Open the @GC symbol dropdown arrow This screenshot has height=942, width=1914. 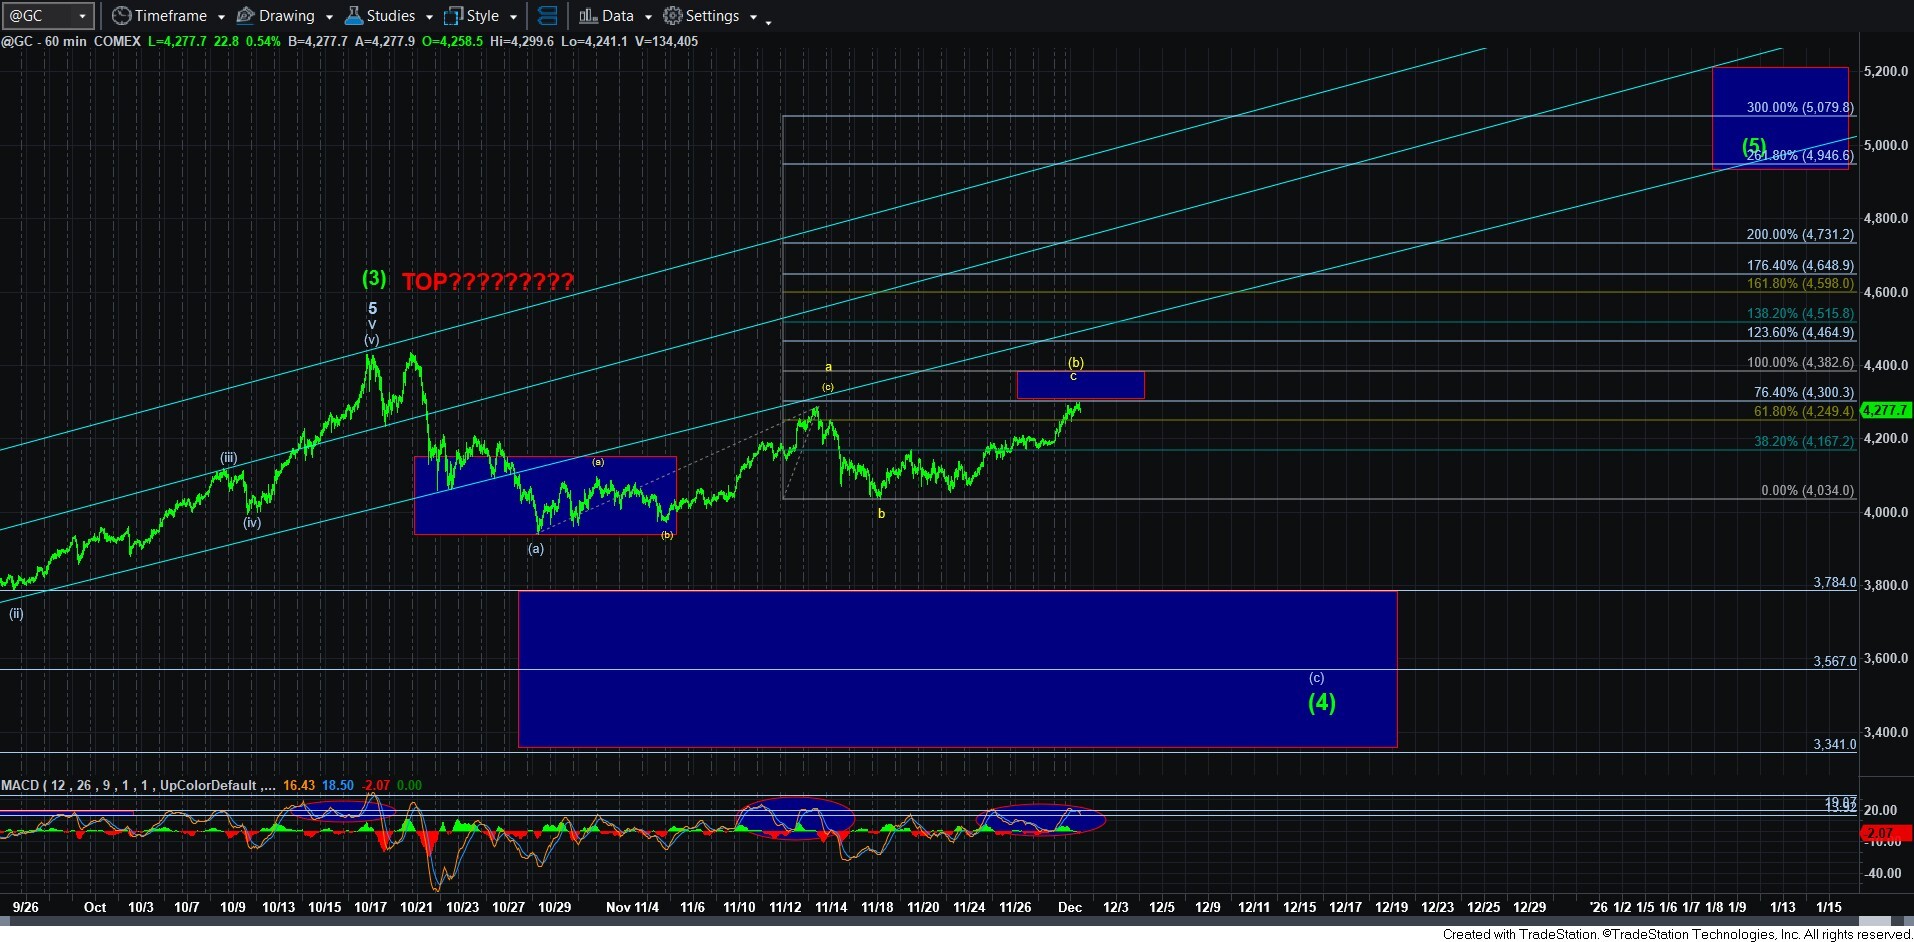(x=82, y=16)
